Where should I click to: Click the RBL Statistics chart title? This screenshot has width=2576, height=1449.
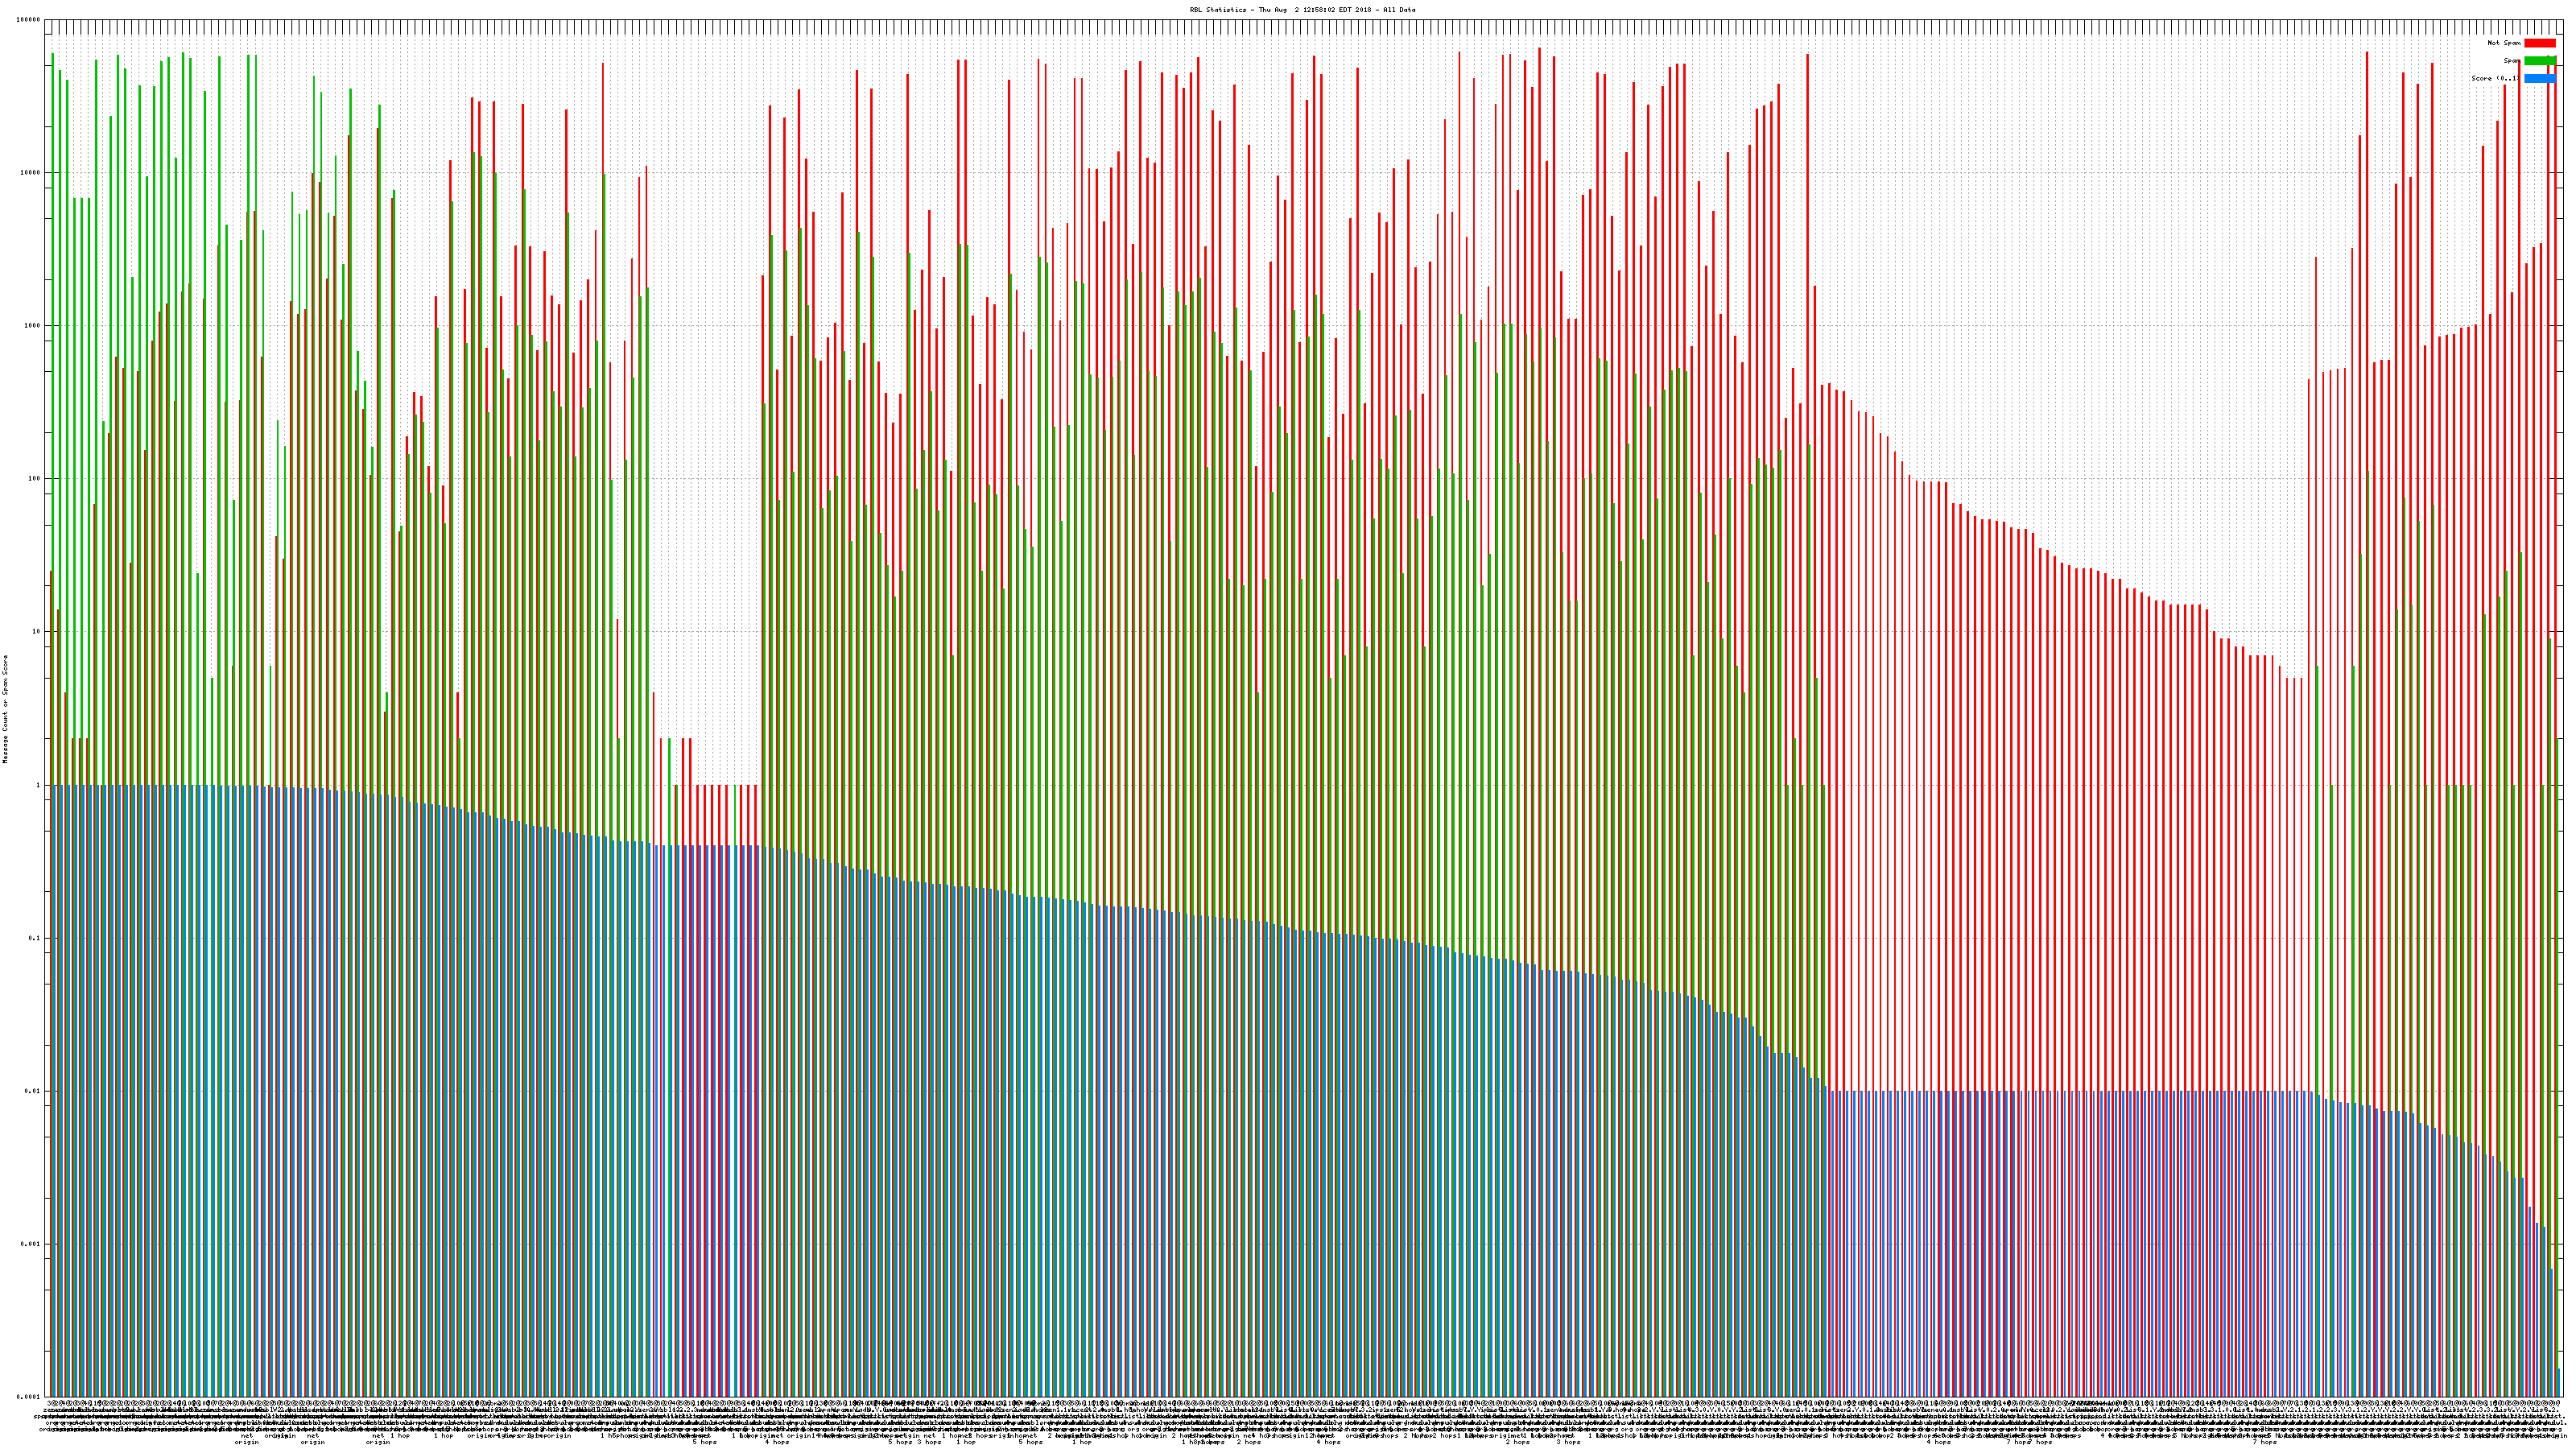coord(1302,10)
